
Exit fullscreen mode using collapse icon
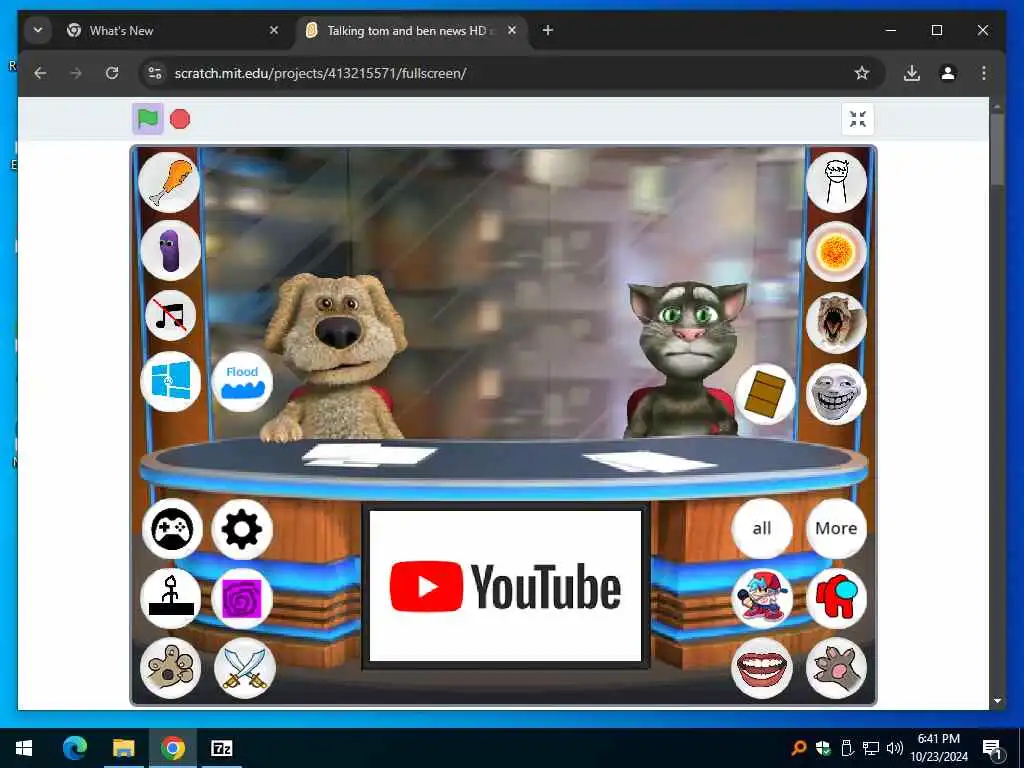[x=857, y=119]
